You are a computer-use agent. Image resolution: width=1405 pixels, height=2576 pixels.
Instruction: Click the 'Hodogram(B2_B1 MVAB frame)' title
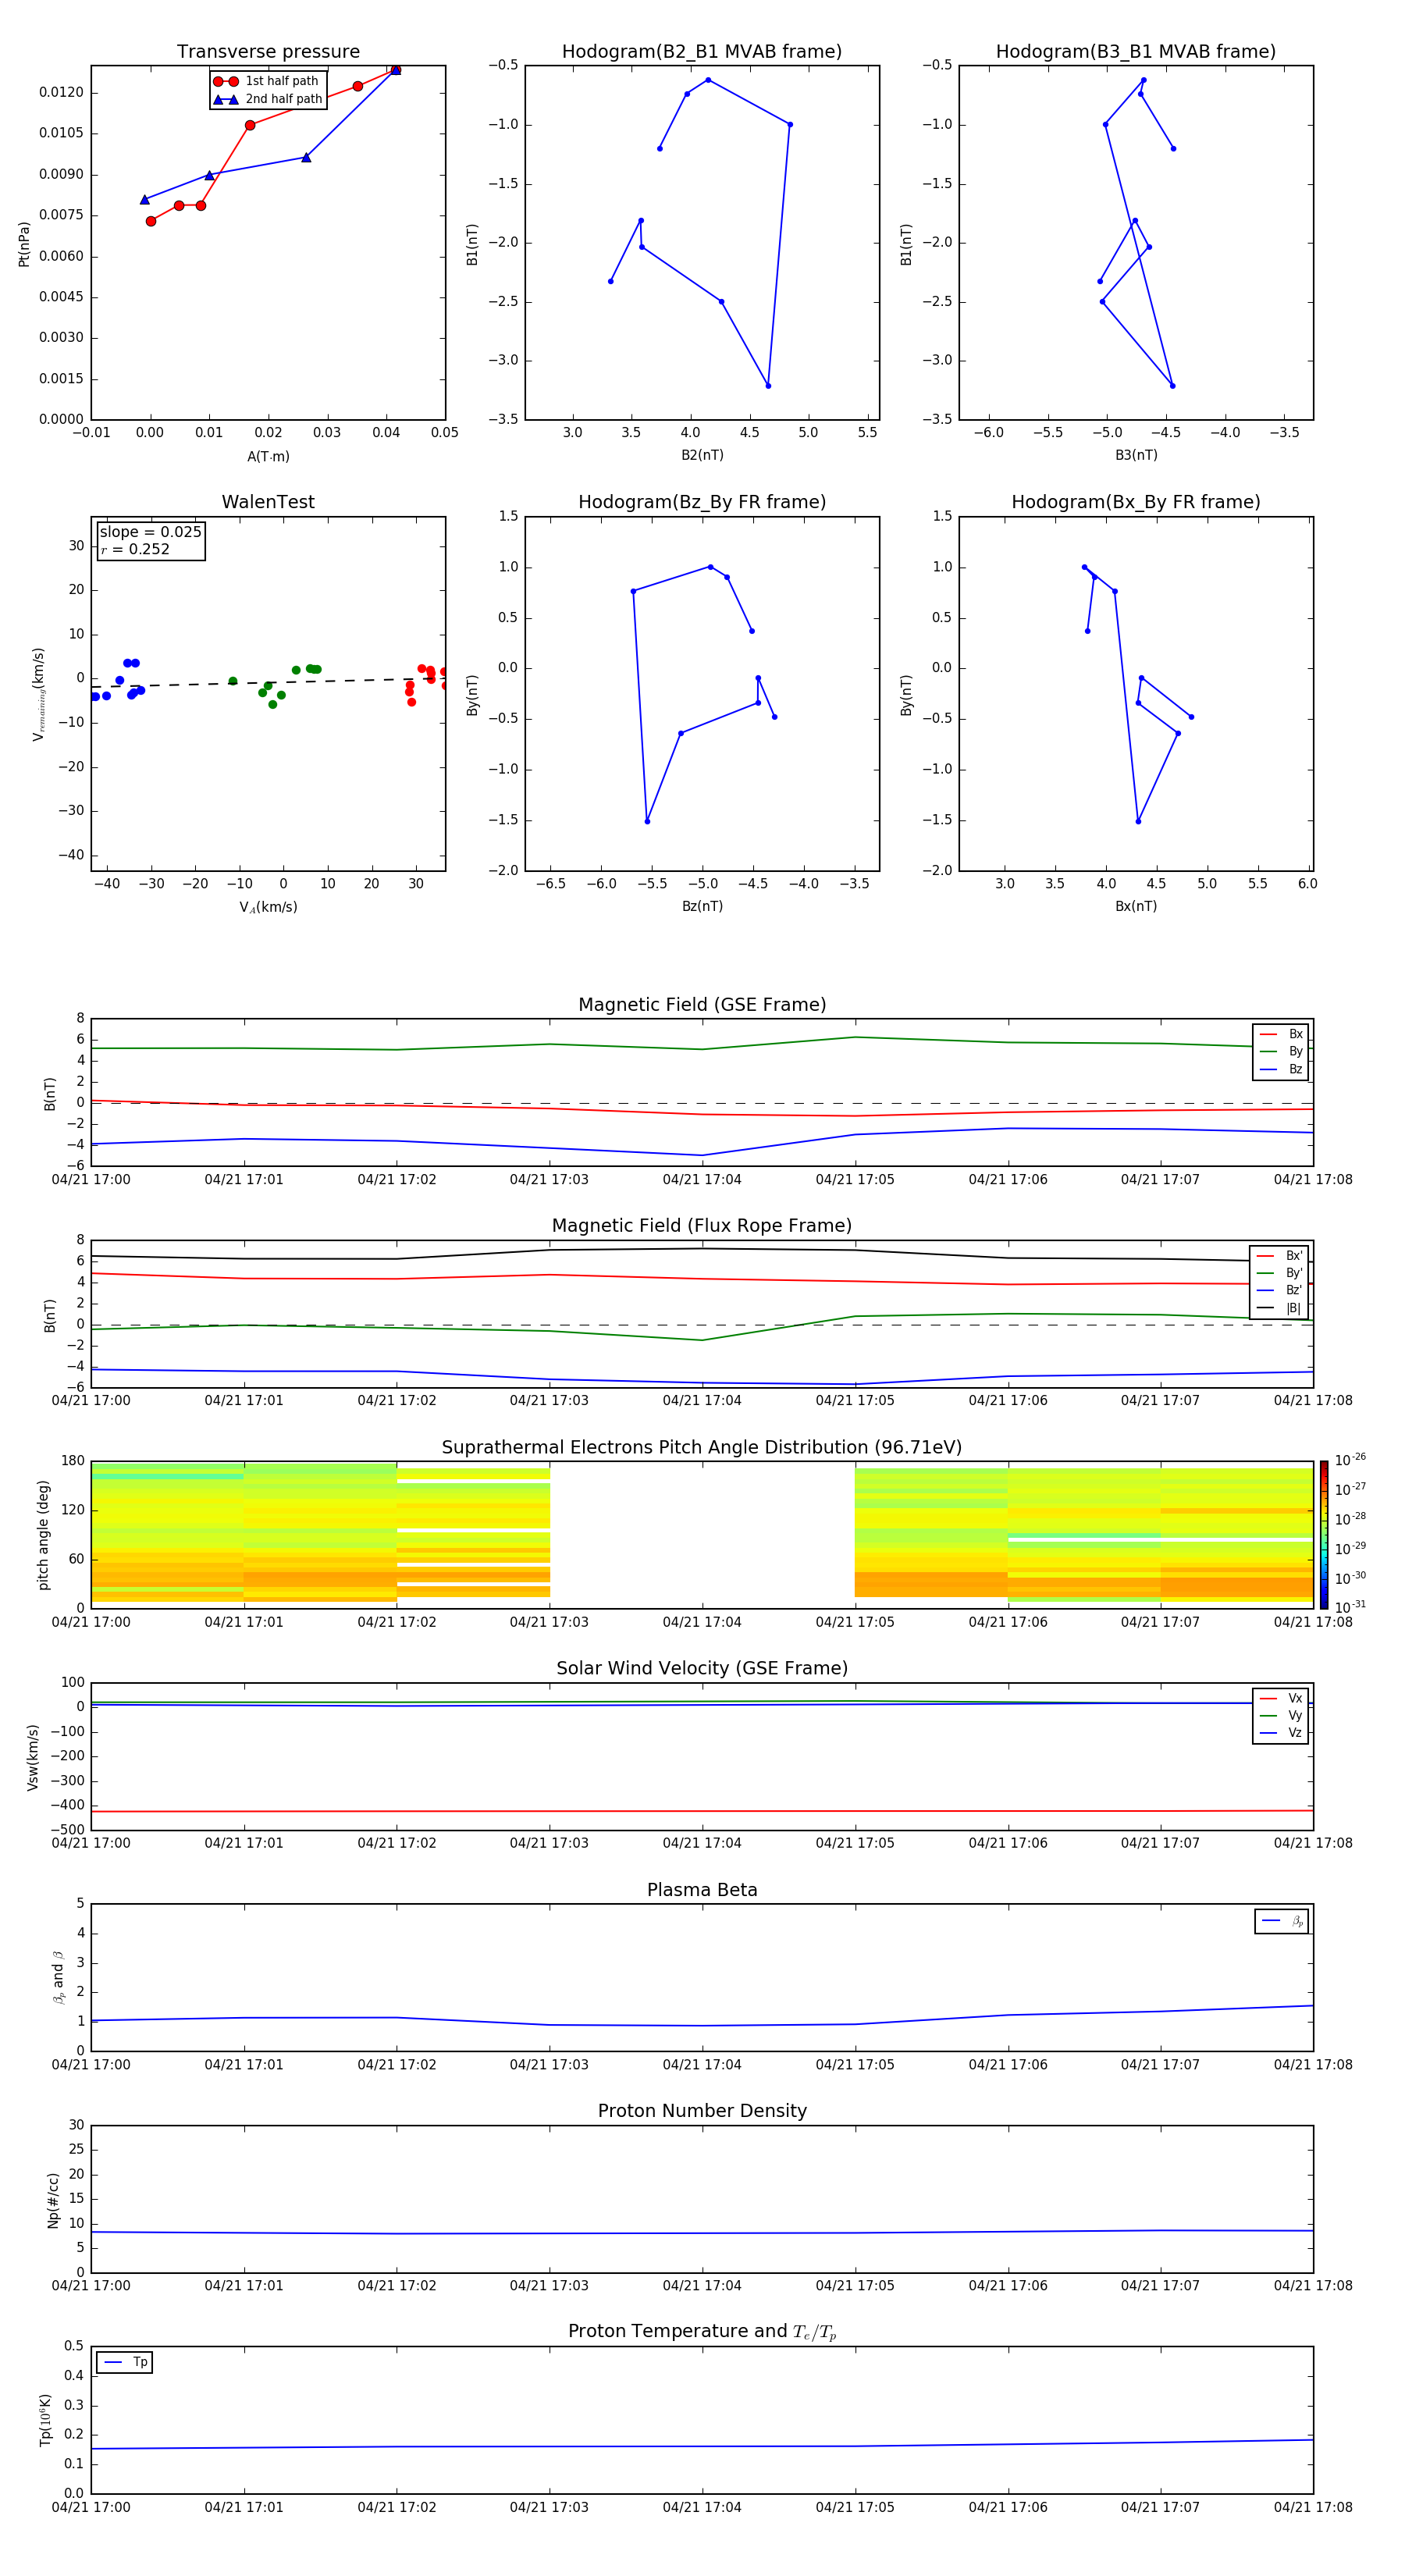tap(701, 51)
